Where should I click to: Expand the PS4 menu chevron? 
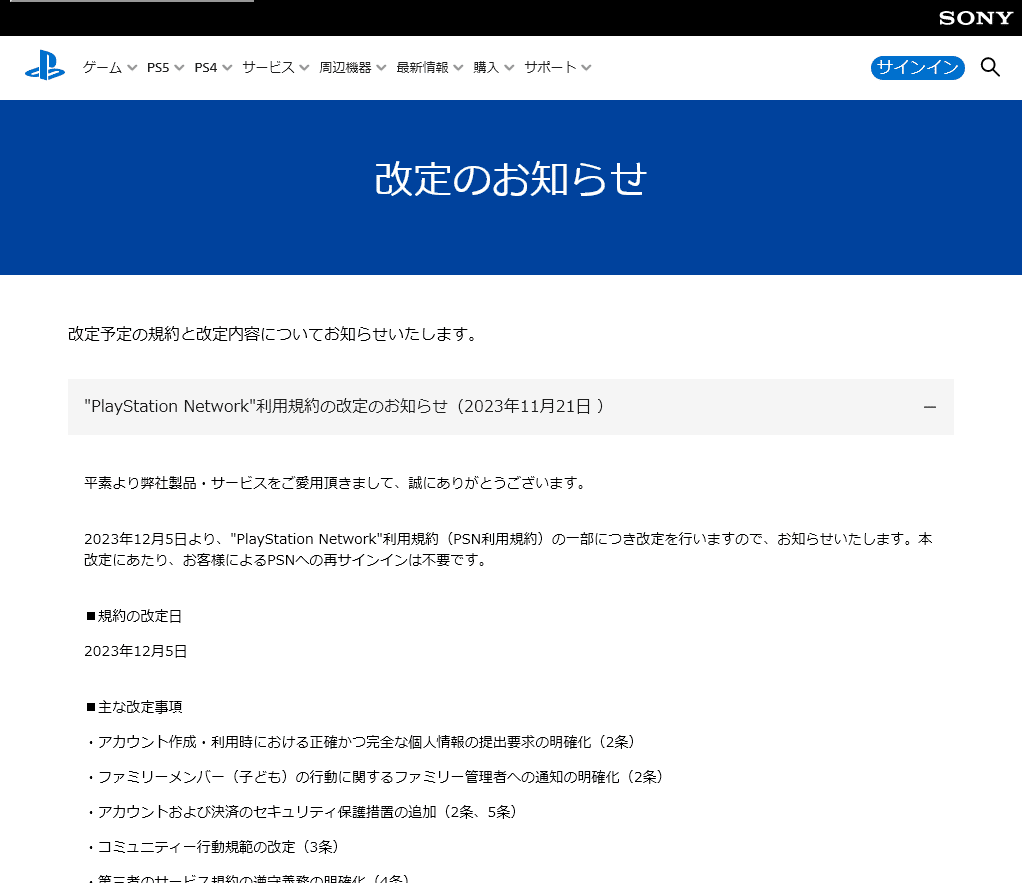click(227, 68)
